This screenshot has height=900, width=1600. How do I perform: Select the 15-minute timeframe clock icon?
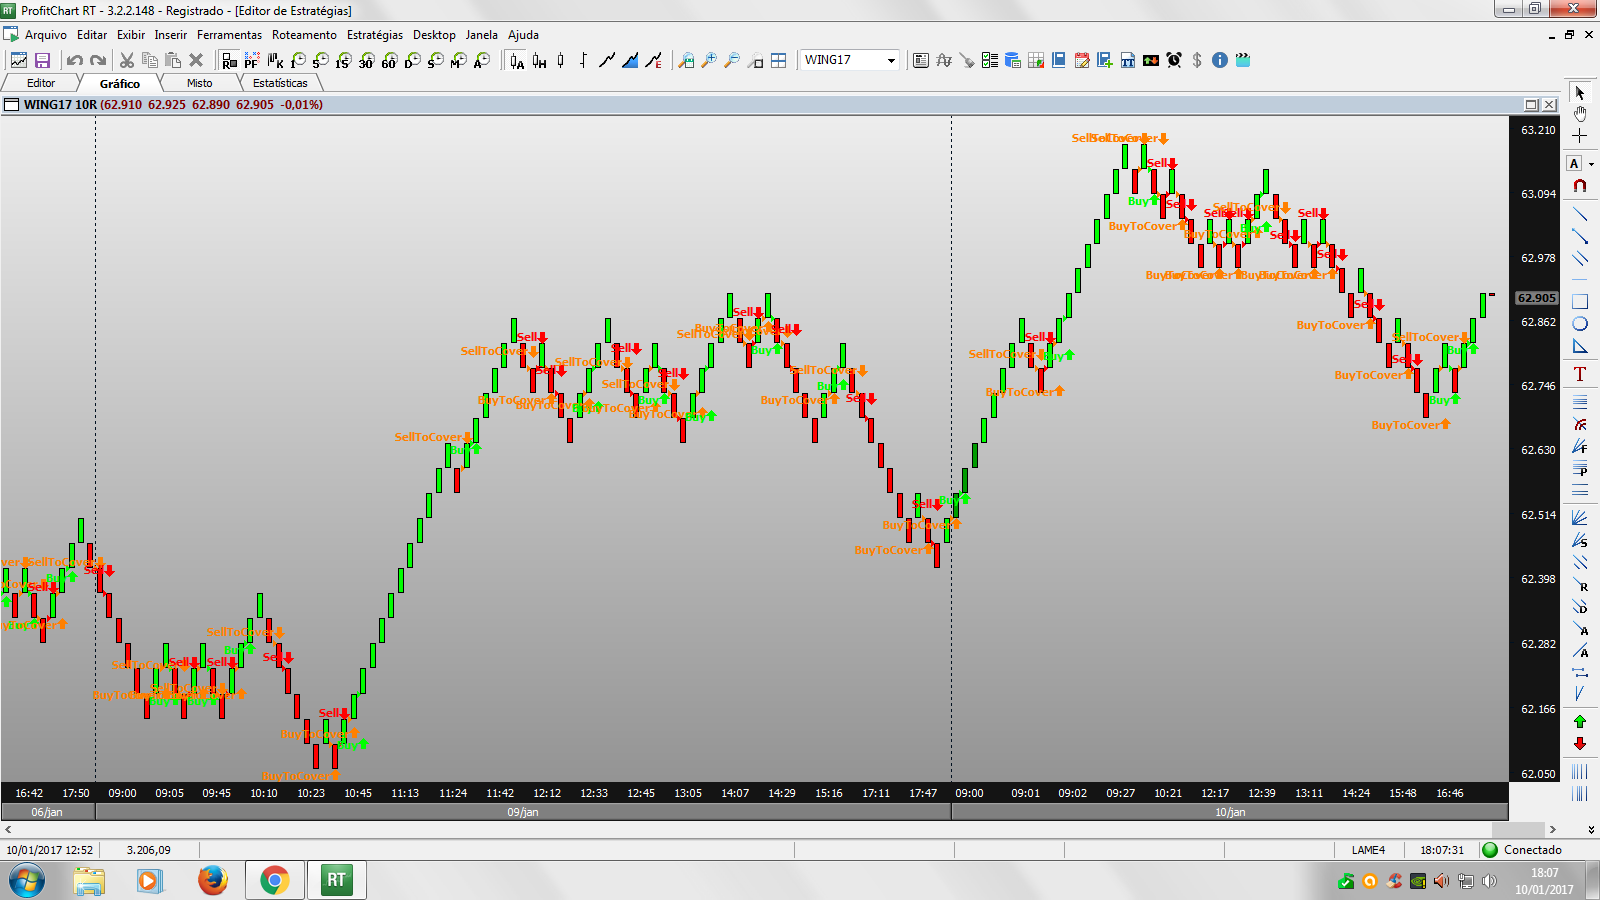344,61
